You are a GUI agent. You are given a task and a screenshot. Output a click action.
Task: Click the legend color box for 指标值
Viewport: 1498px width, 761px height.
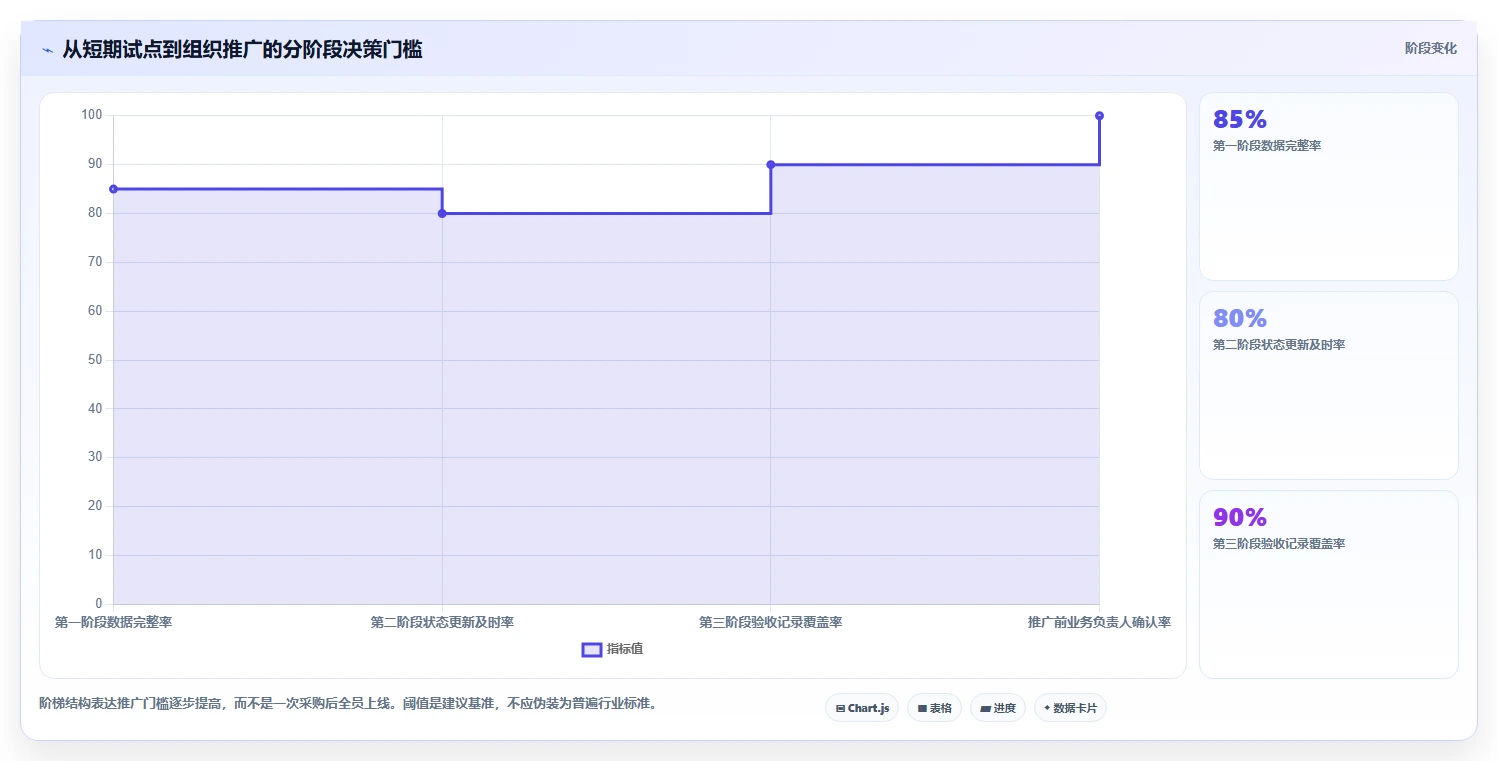pos(592,650)
